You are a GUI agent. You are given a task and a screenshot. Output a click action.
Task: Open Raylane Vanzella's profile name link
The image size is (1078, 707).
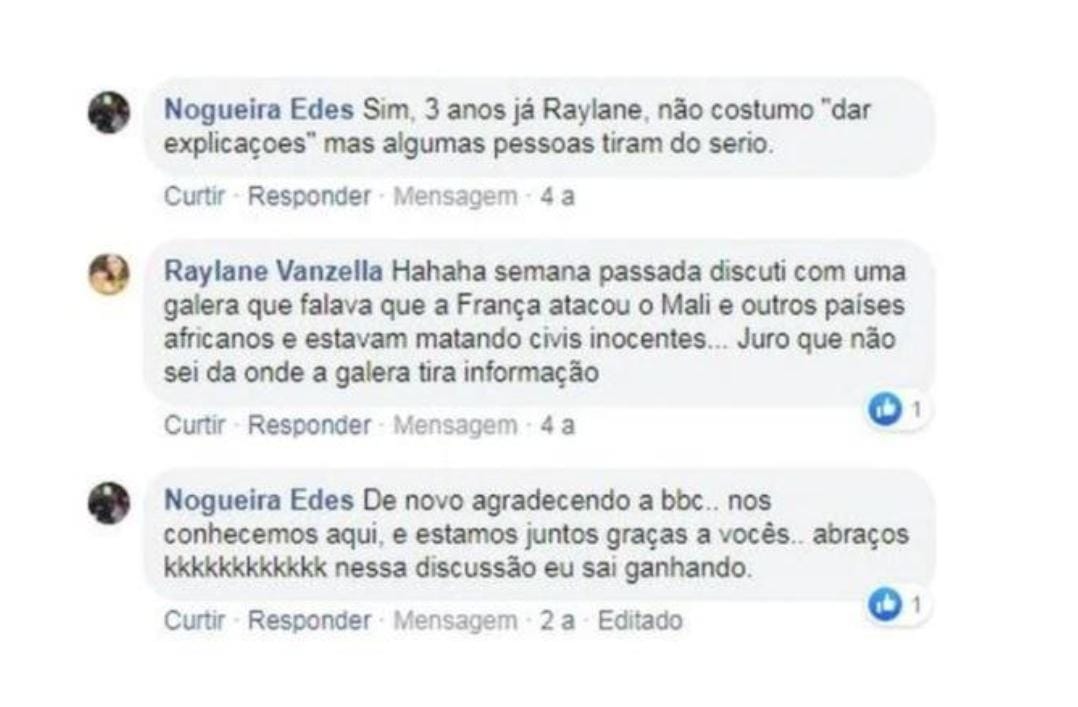273,271
